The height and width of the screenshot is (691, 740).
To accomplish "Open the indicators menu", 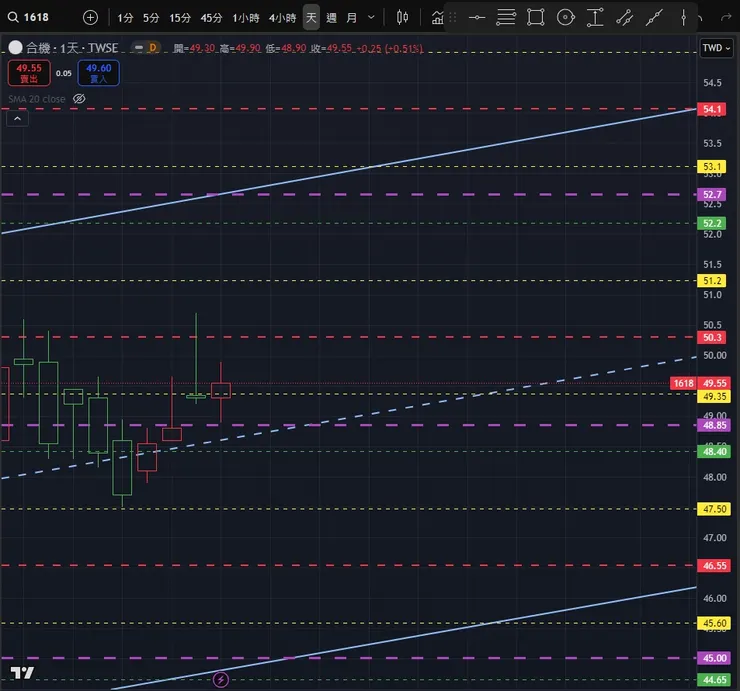I will click(437, 18).
